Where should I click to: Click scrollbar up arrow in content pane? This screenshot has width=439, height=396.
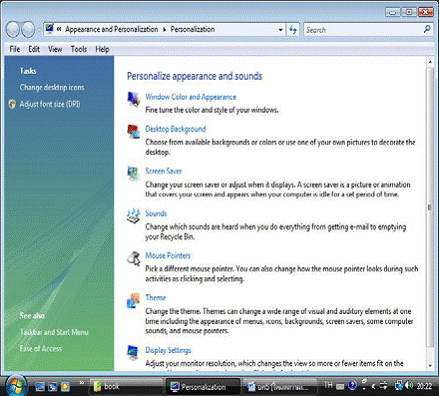(x=430, y=62)
